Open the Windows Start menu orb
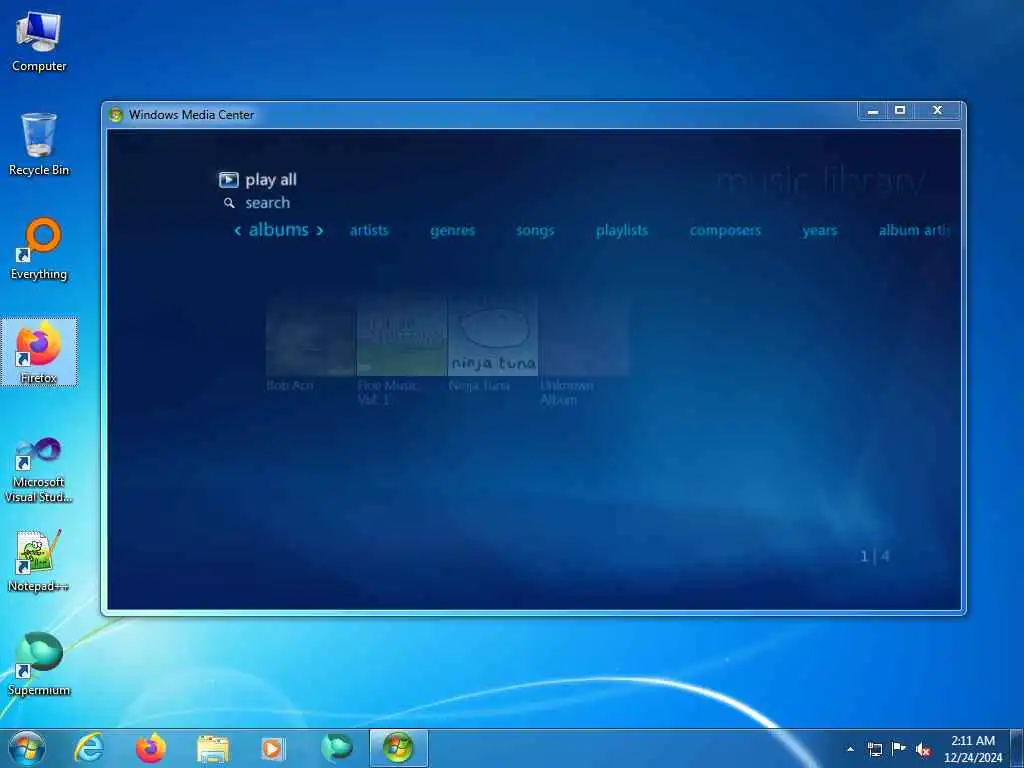The image size is (1024, 768). (27, 748)
